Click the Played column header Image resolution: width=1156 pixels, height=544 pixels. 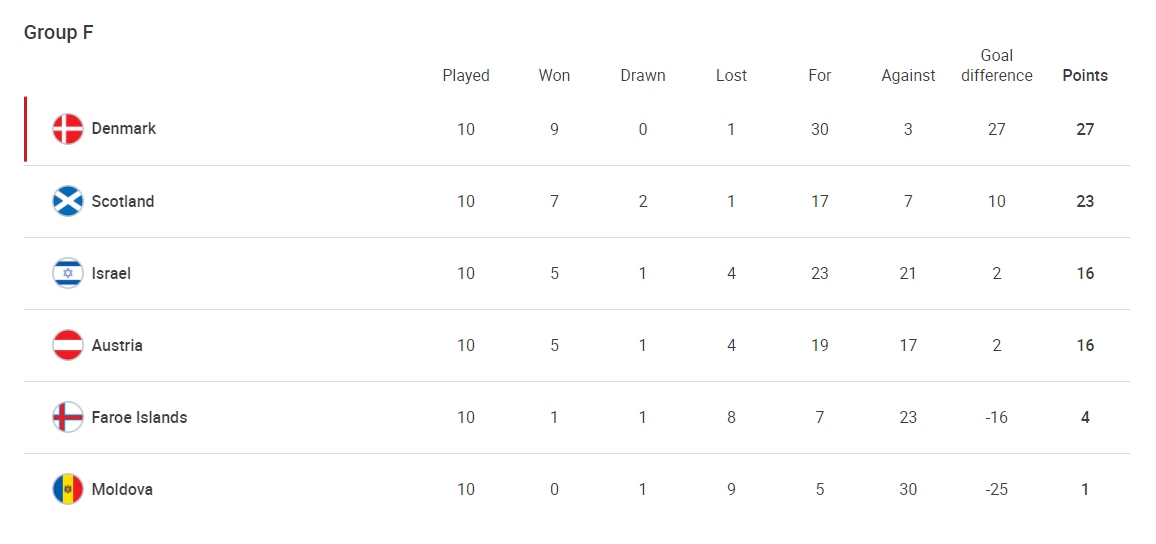point(466,75)
